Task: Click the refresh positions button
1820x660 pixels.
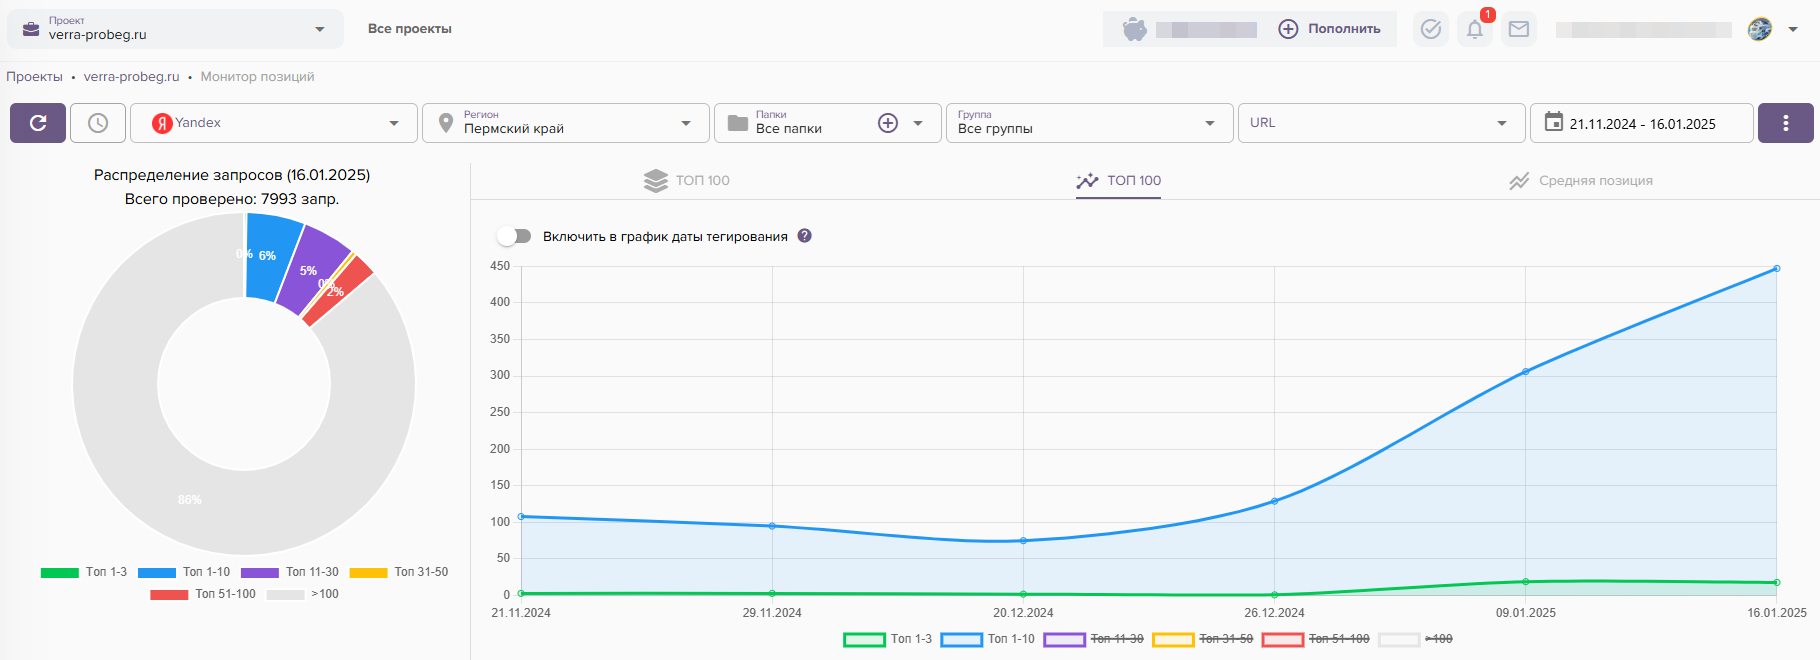Action: [38, 123]
